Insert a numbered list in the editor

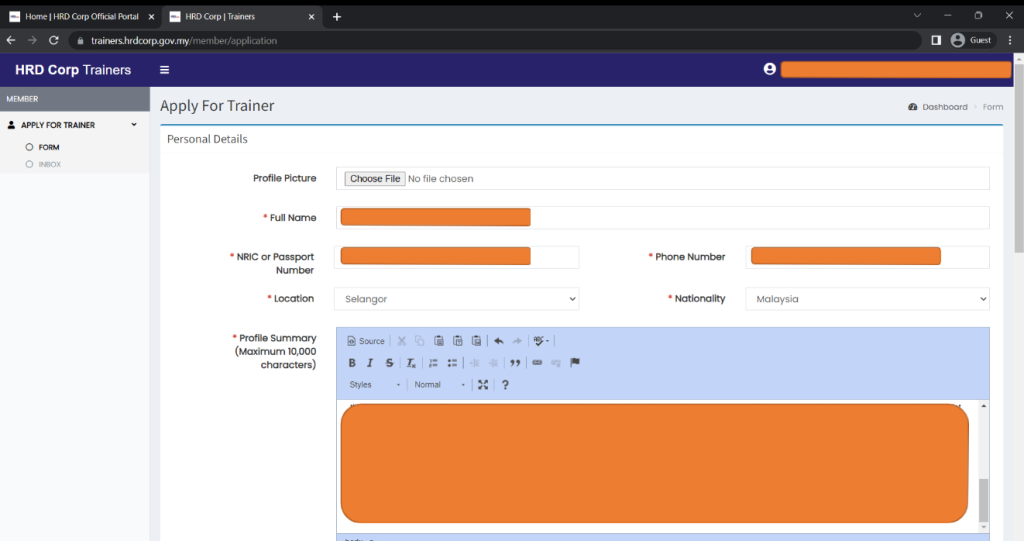(433, 363)
